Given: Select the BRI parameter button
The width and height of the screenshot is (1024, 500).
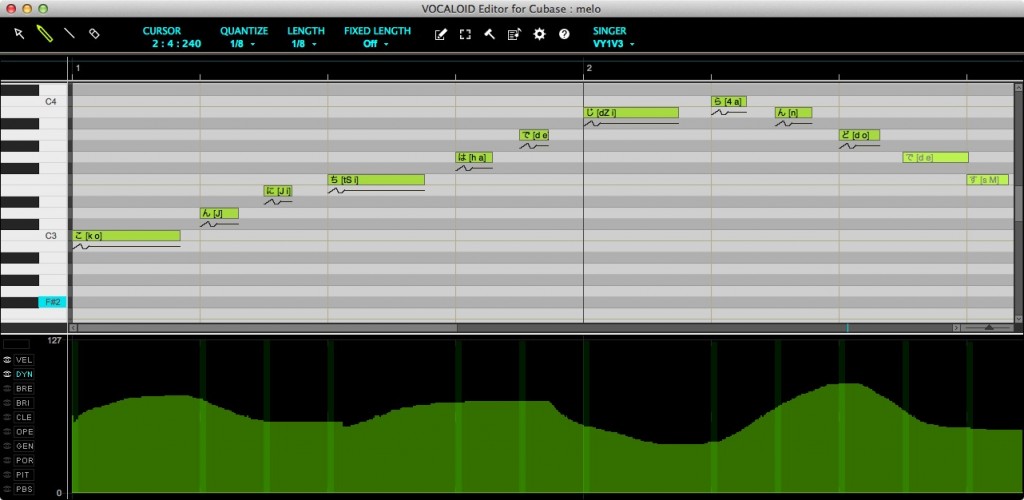Looking at the screenshot, I should click(x=24, y=403).
